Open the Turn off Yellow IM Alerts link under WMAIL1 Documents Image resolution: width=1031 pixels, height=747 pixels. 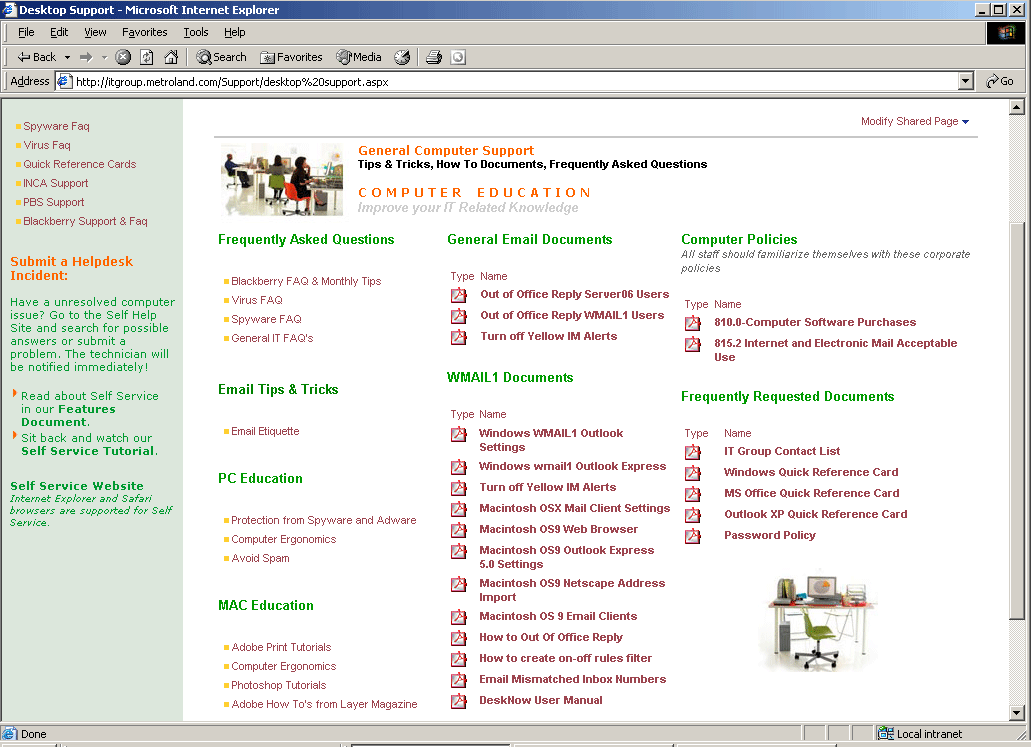point(548,487)
